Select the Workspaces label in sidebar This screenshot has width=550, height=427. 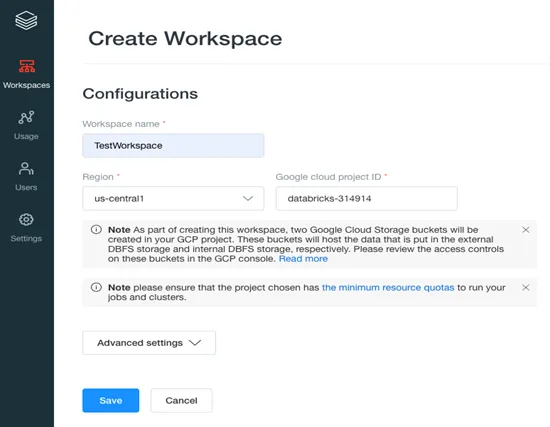click(x=27, y=85)
